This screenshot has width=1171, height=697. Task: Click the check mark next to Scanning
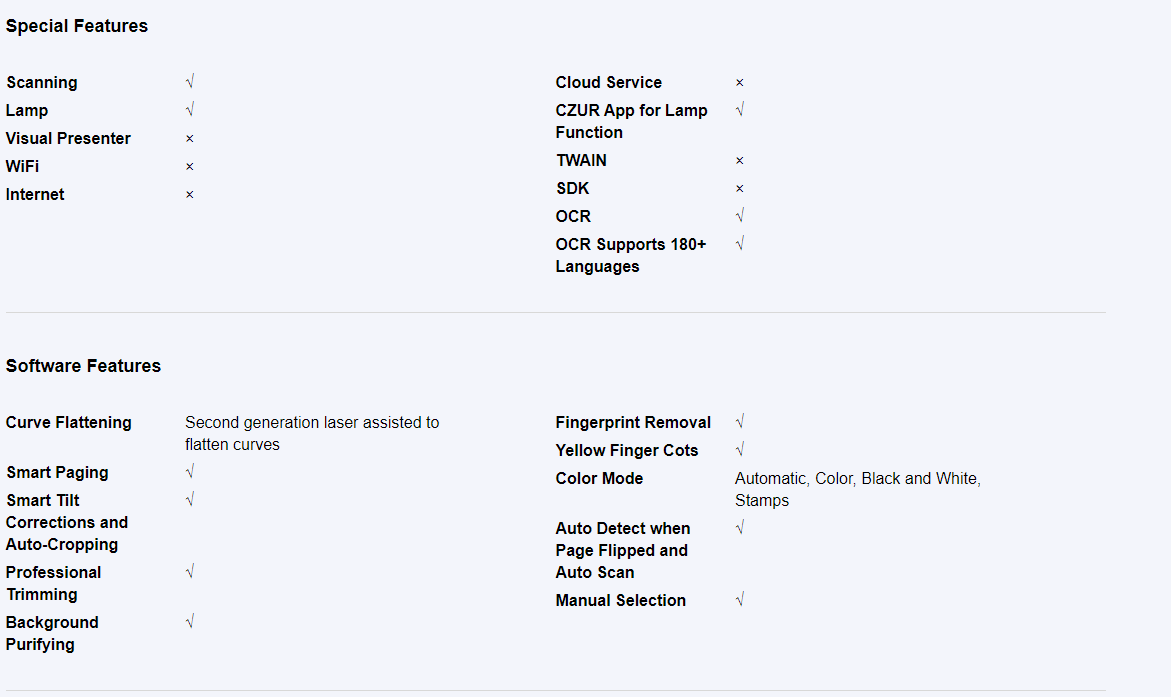point(190,81)
